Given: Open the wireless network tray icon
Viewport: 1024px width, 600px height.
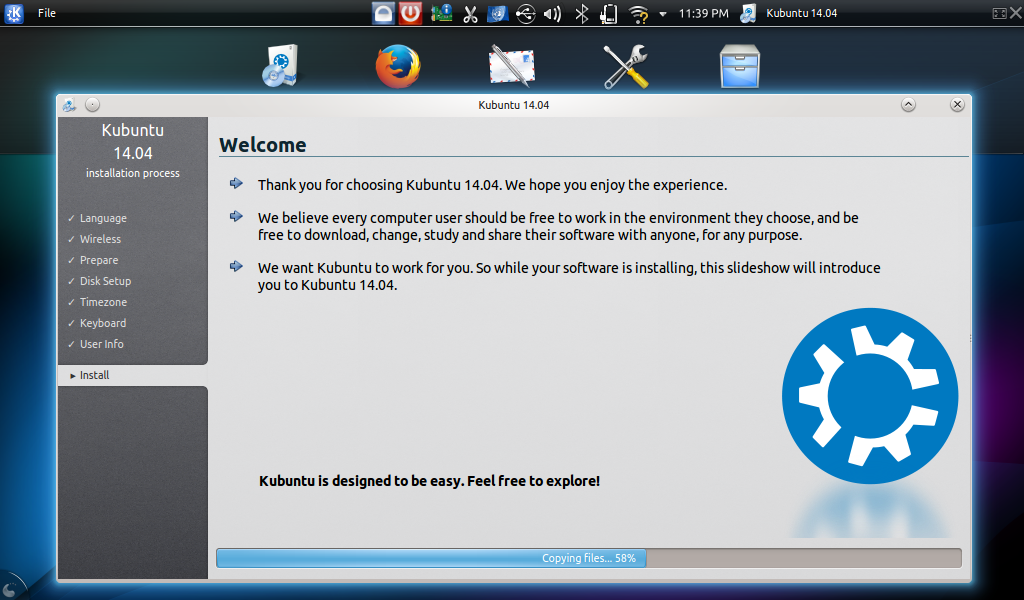Looking at the screenshot, I should coord(638,14).
